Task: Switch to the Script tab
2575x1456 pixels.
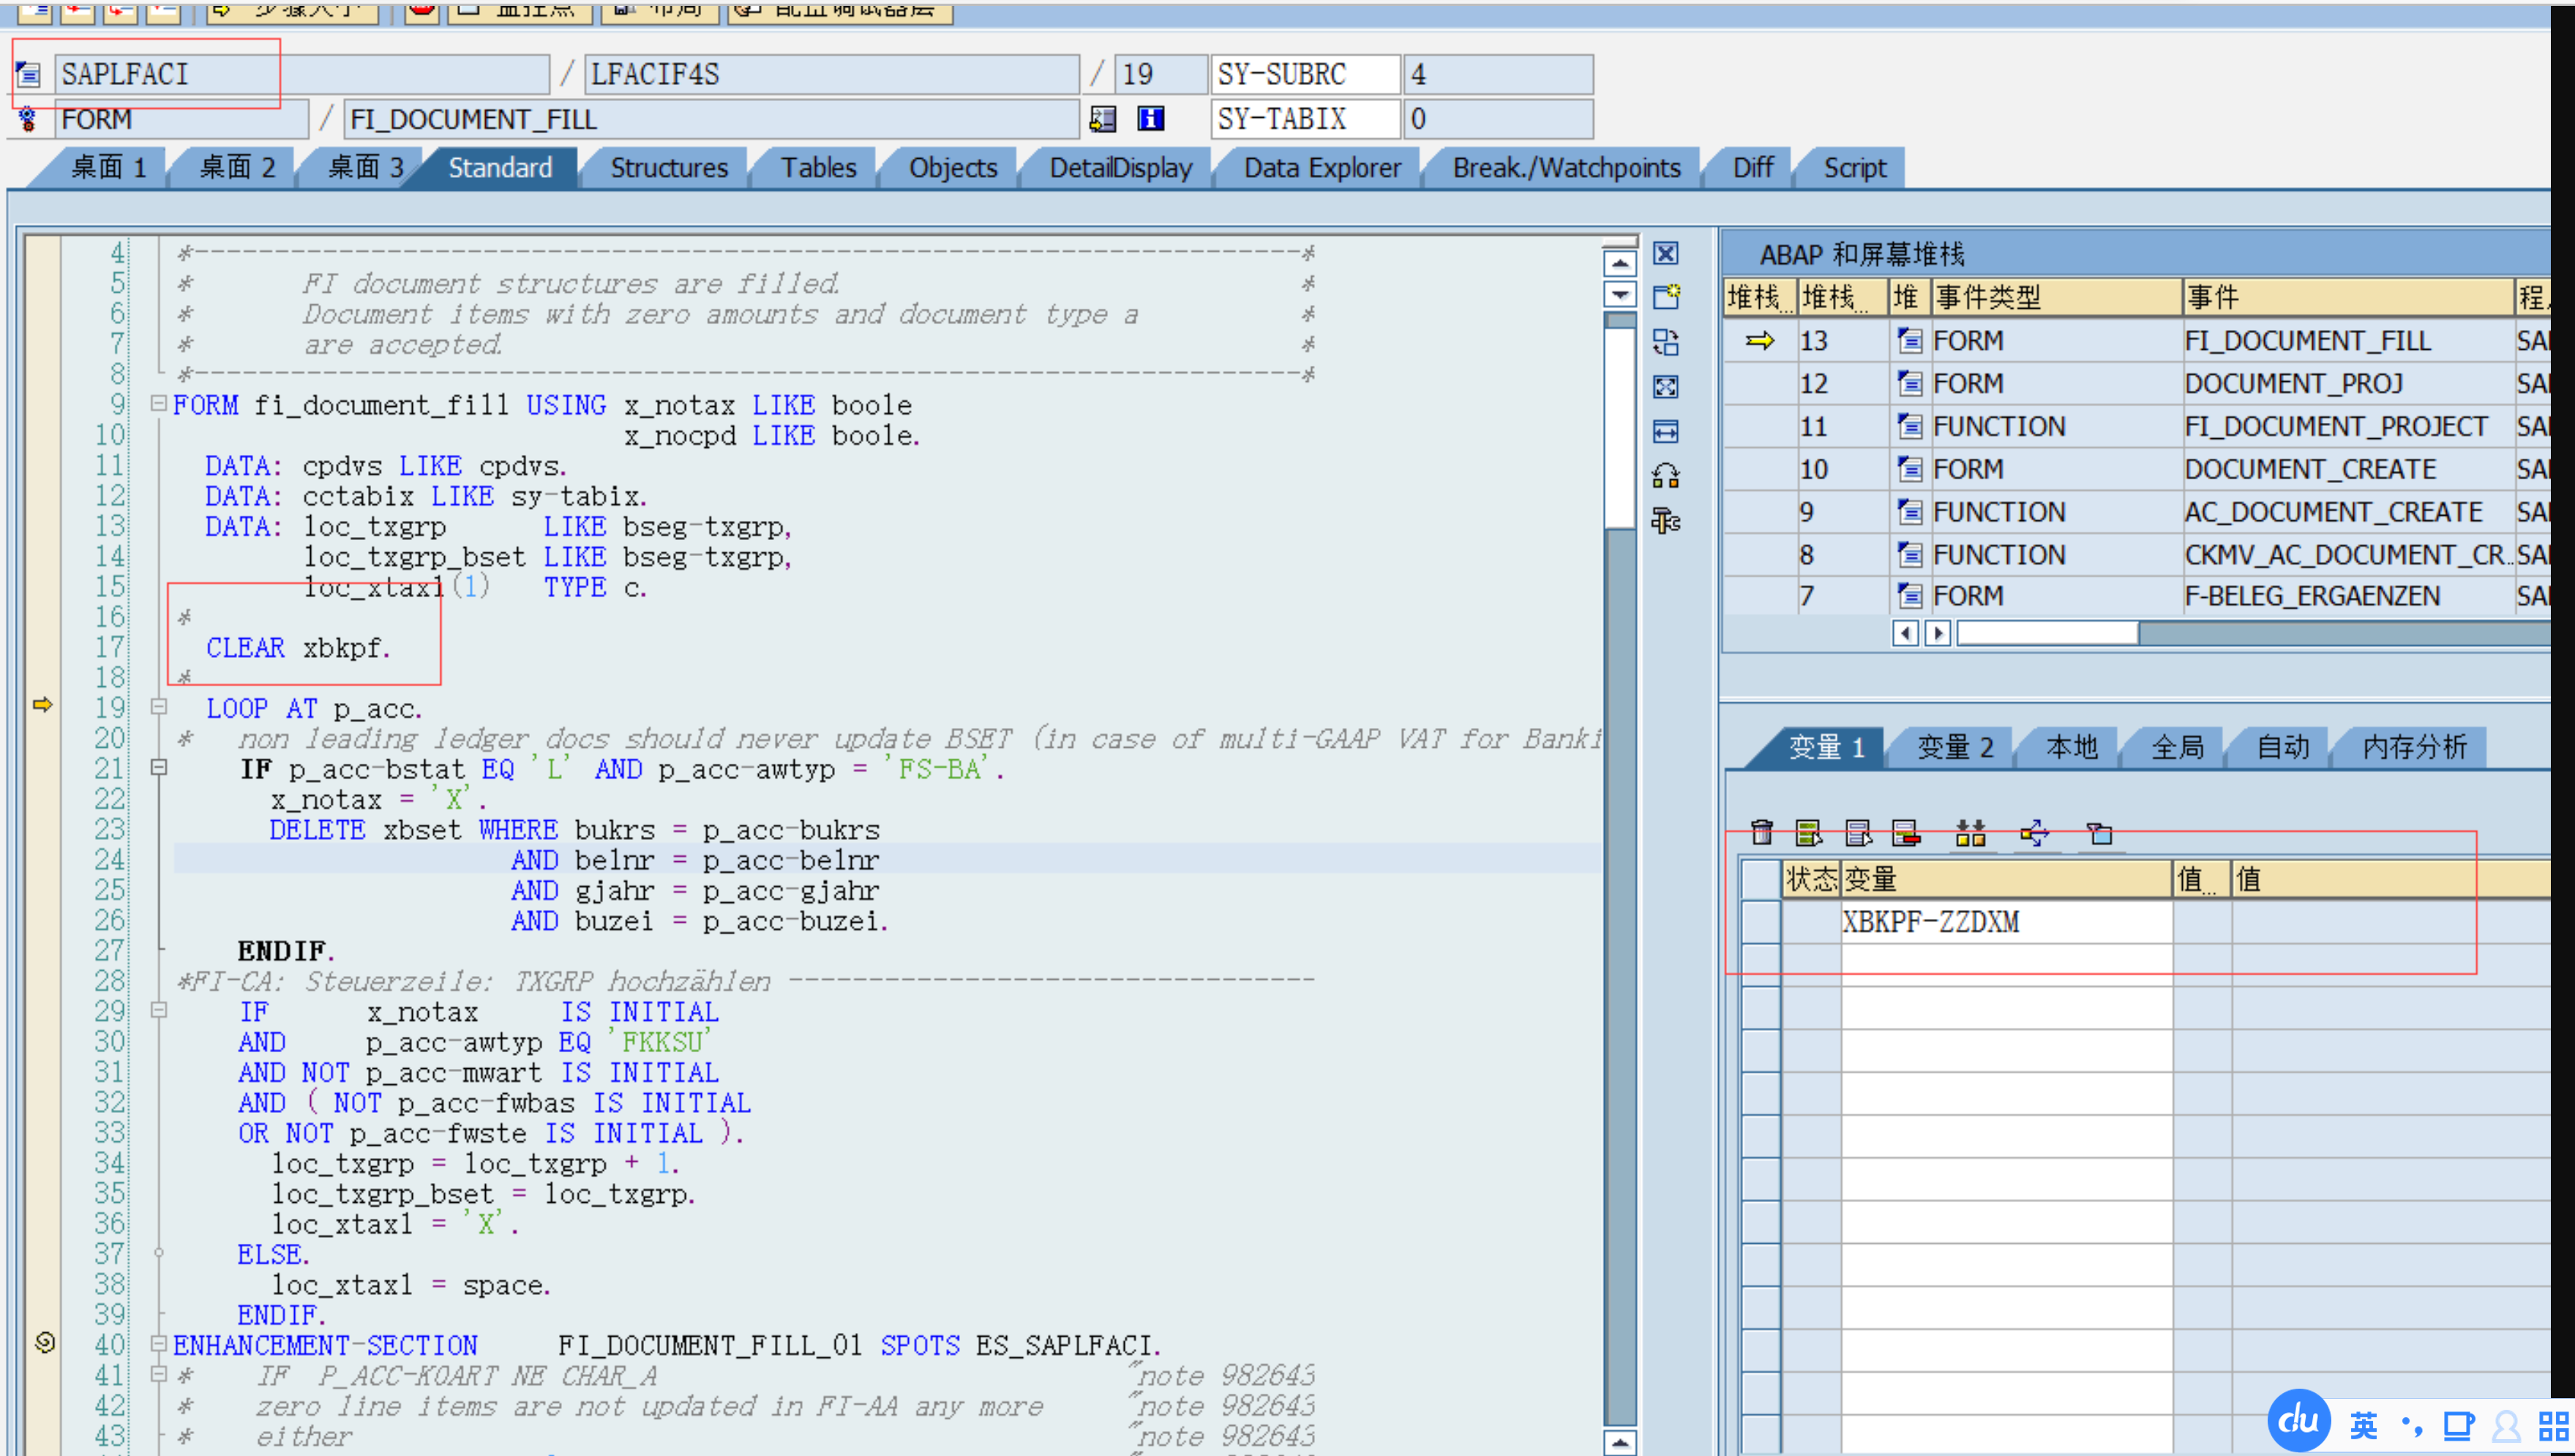Action: pyautogui.click(x=1855, y=168)
